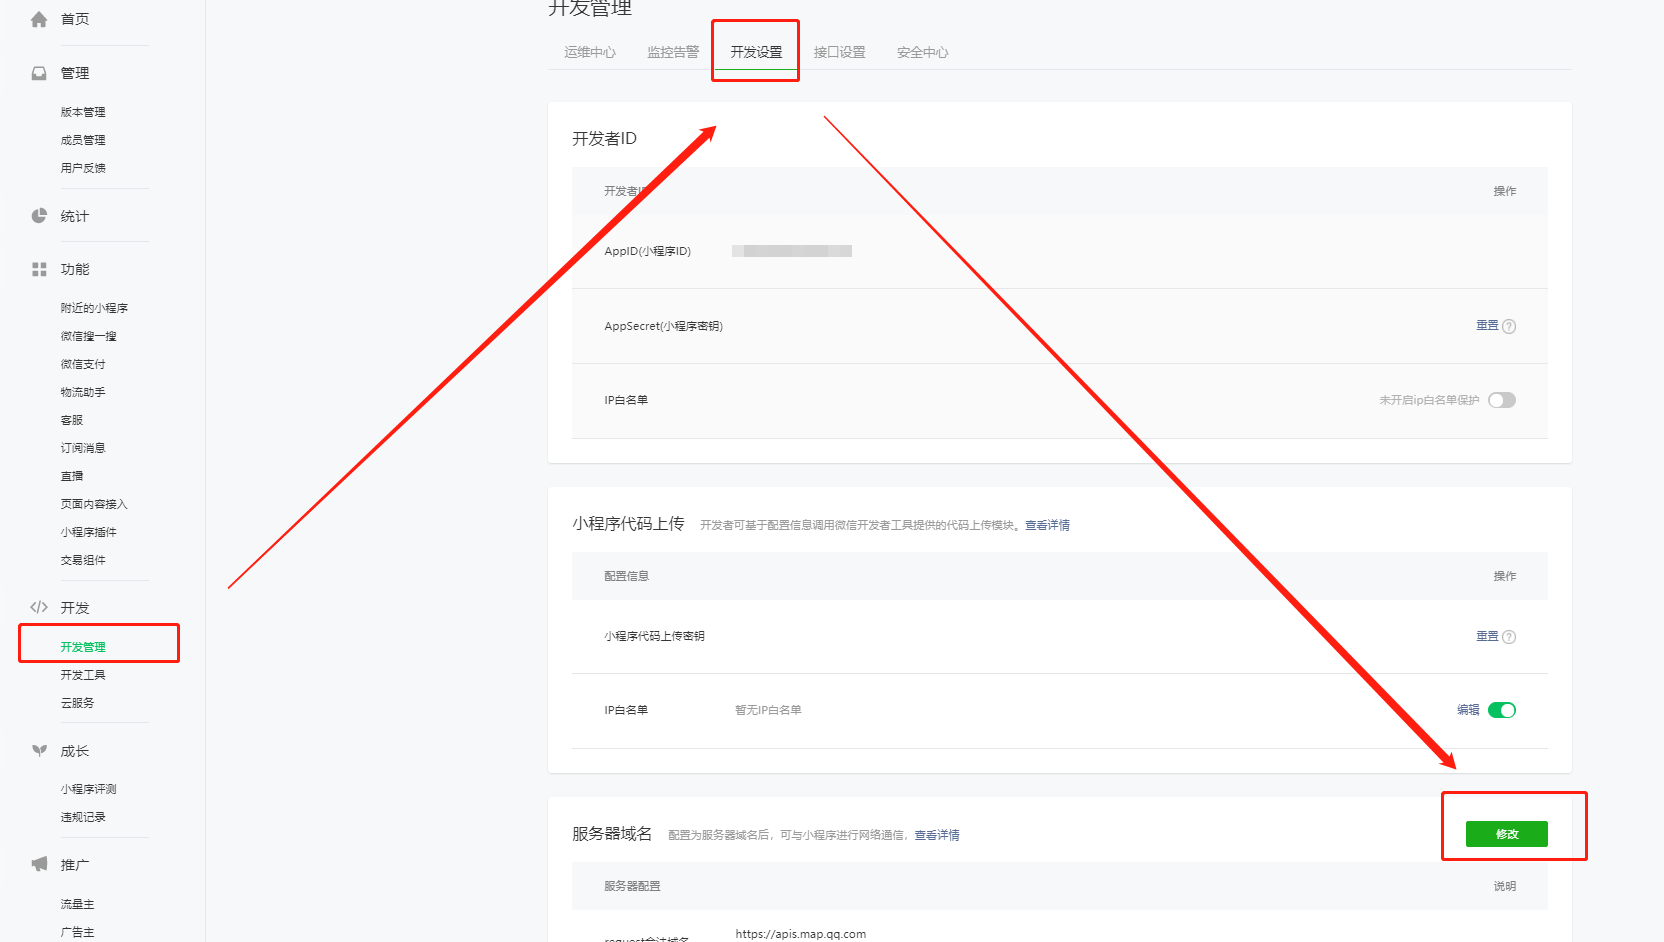
Task: Select 开发管理 in the sidebar
Action: tap(83, 647)
